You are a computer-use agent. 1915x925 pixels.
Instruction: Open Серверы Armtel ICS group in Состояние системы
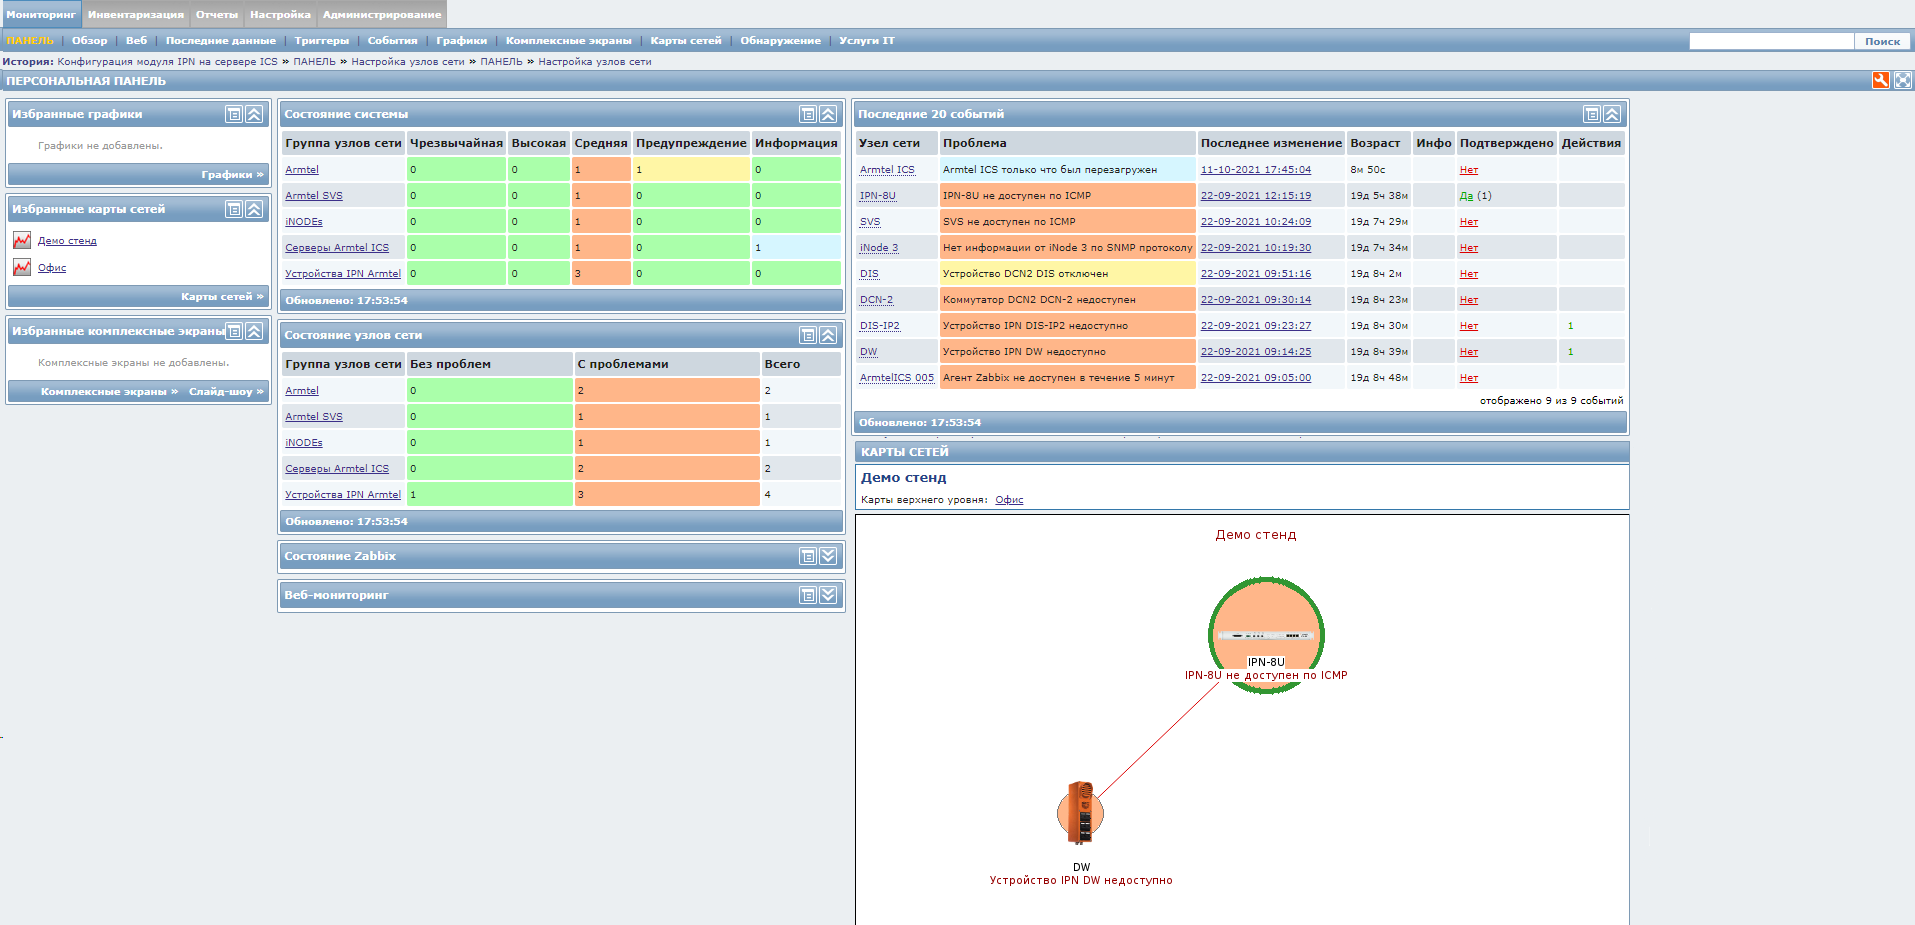coord(337,248)
